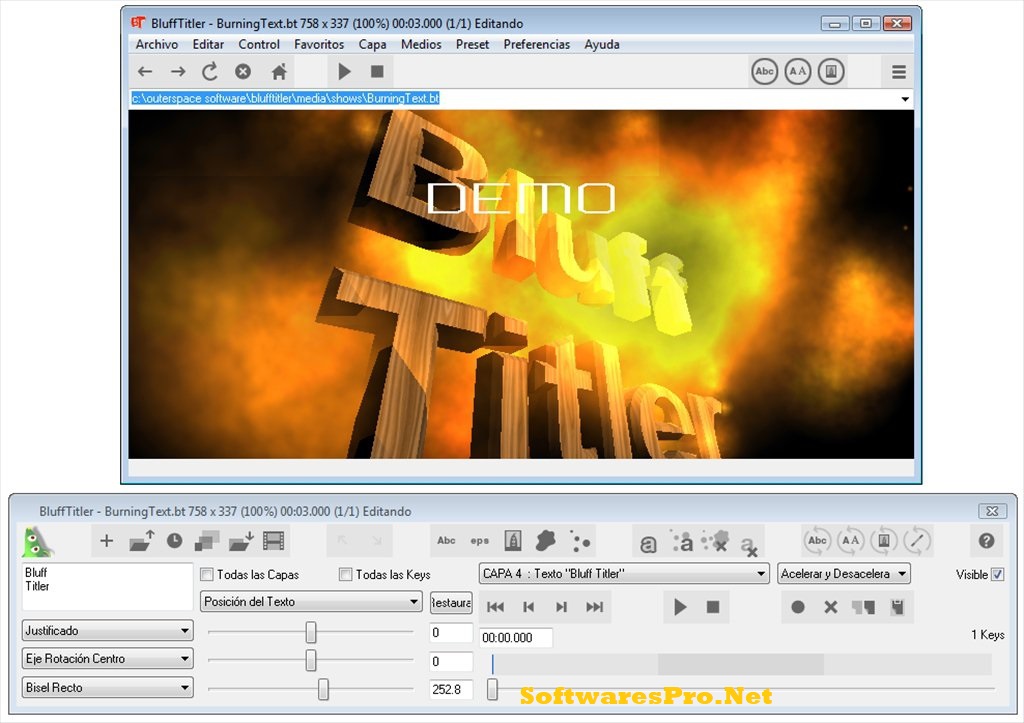Check the Todas las Keys option
The height and width of the screenshot is (723, 1024).
tap(345, 574)
